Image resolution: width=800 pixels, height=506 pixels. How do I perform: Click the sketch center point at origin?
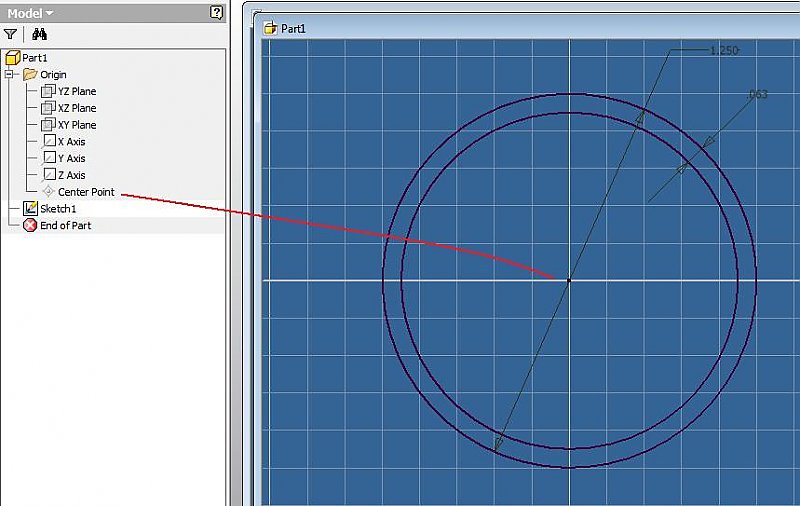569,280
